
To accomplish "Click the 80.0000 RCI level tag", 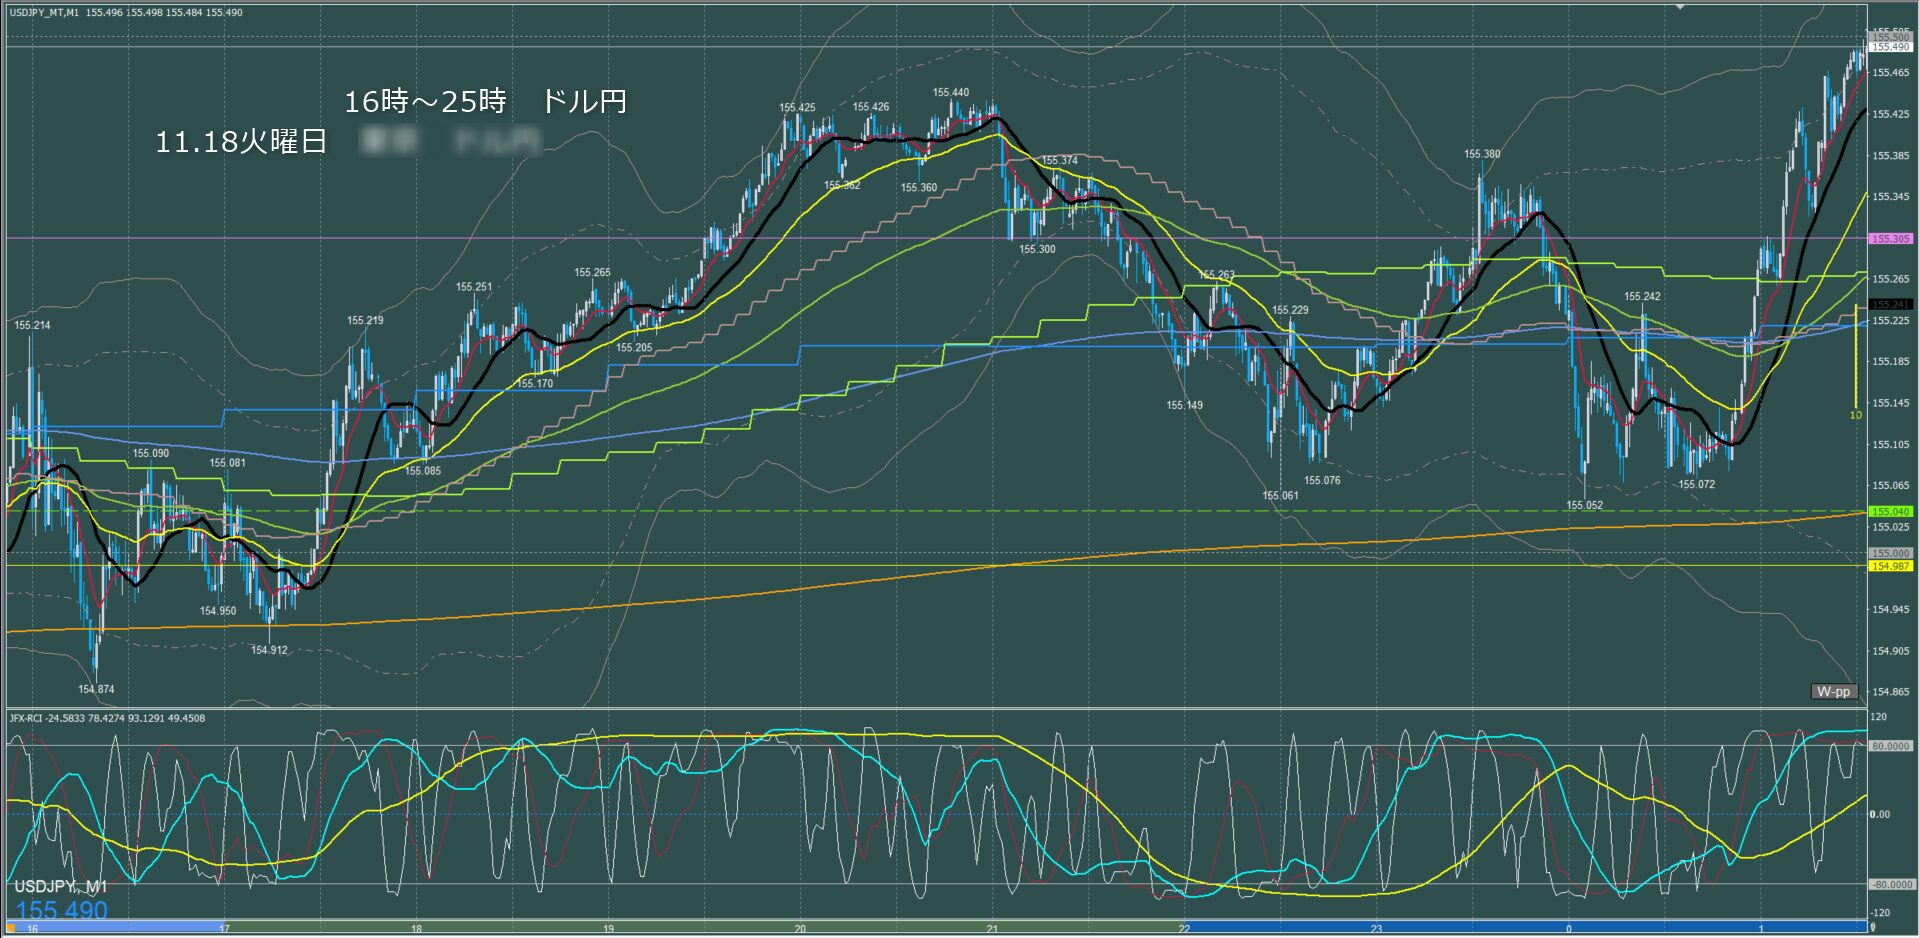I will (1891, 746).
